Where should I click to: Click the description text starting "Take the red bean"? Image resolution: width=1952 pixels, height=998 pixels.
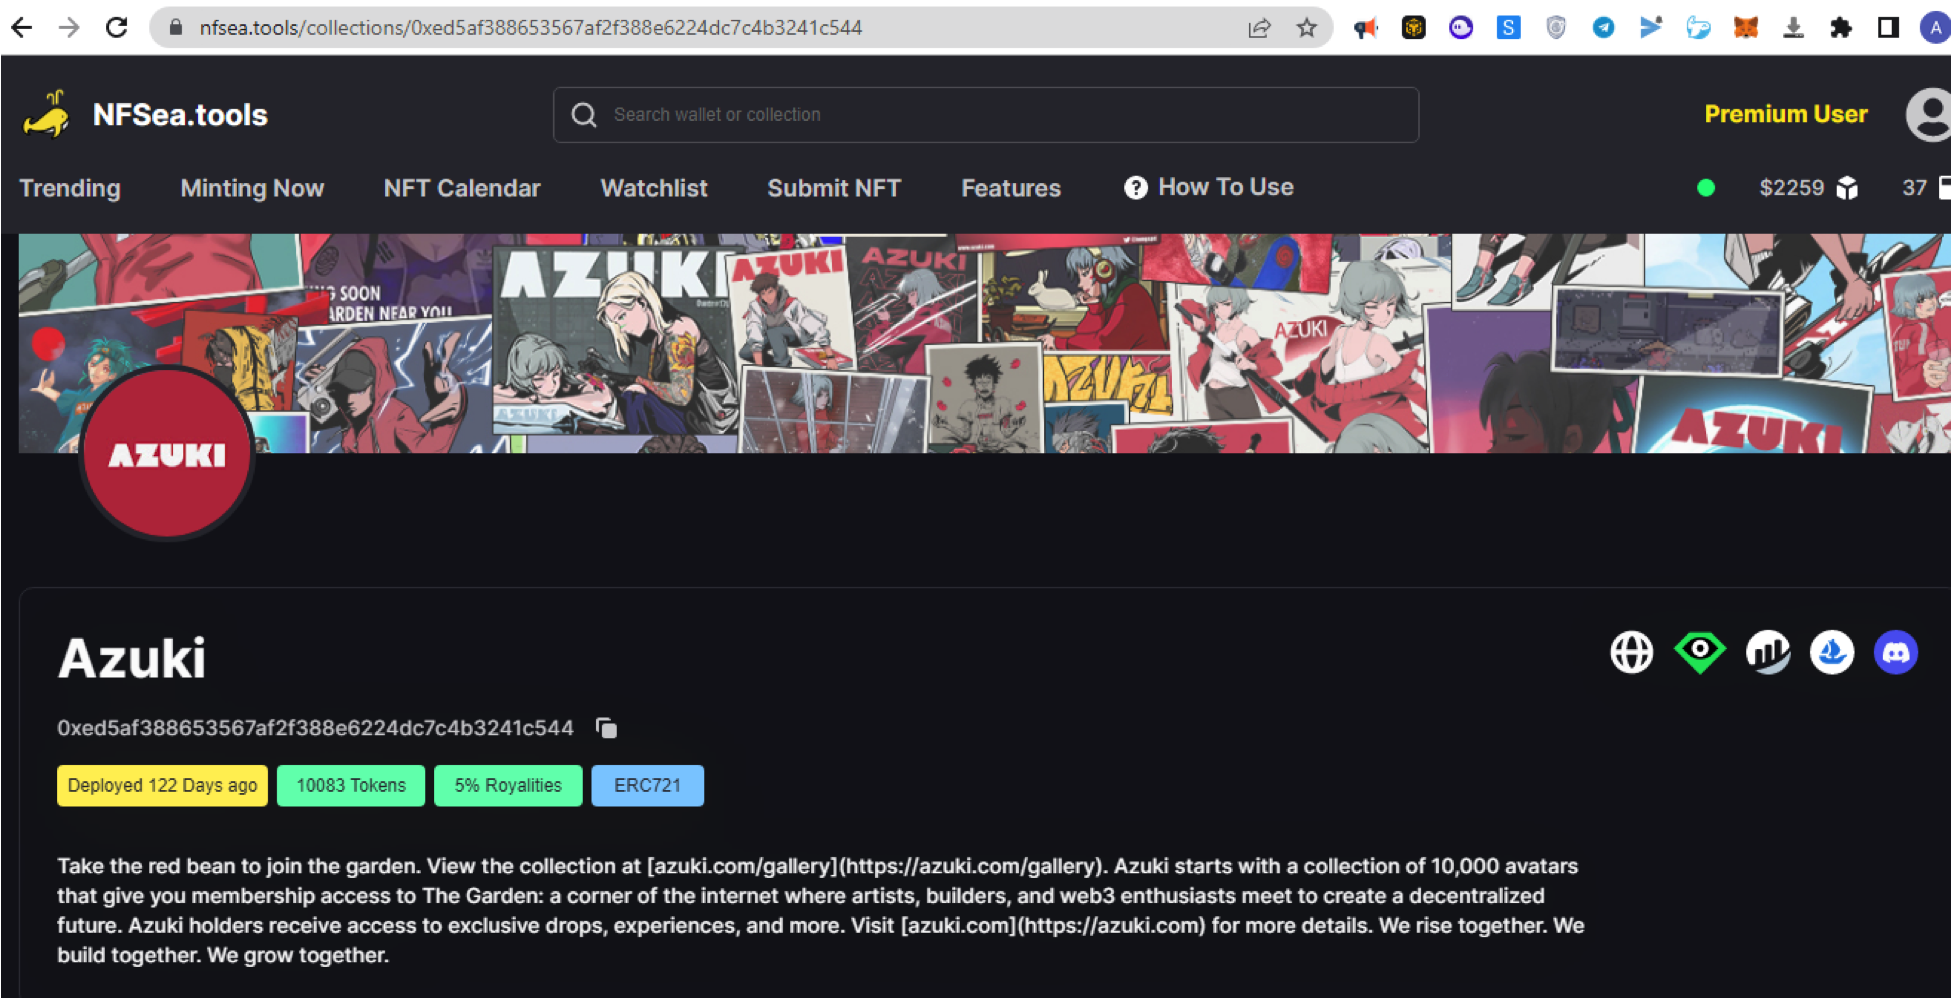(x=821, y=910)
